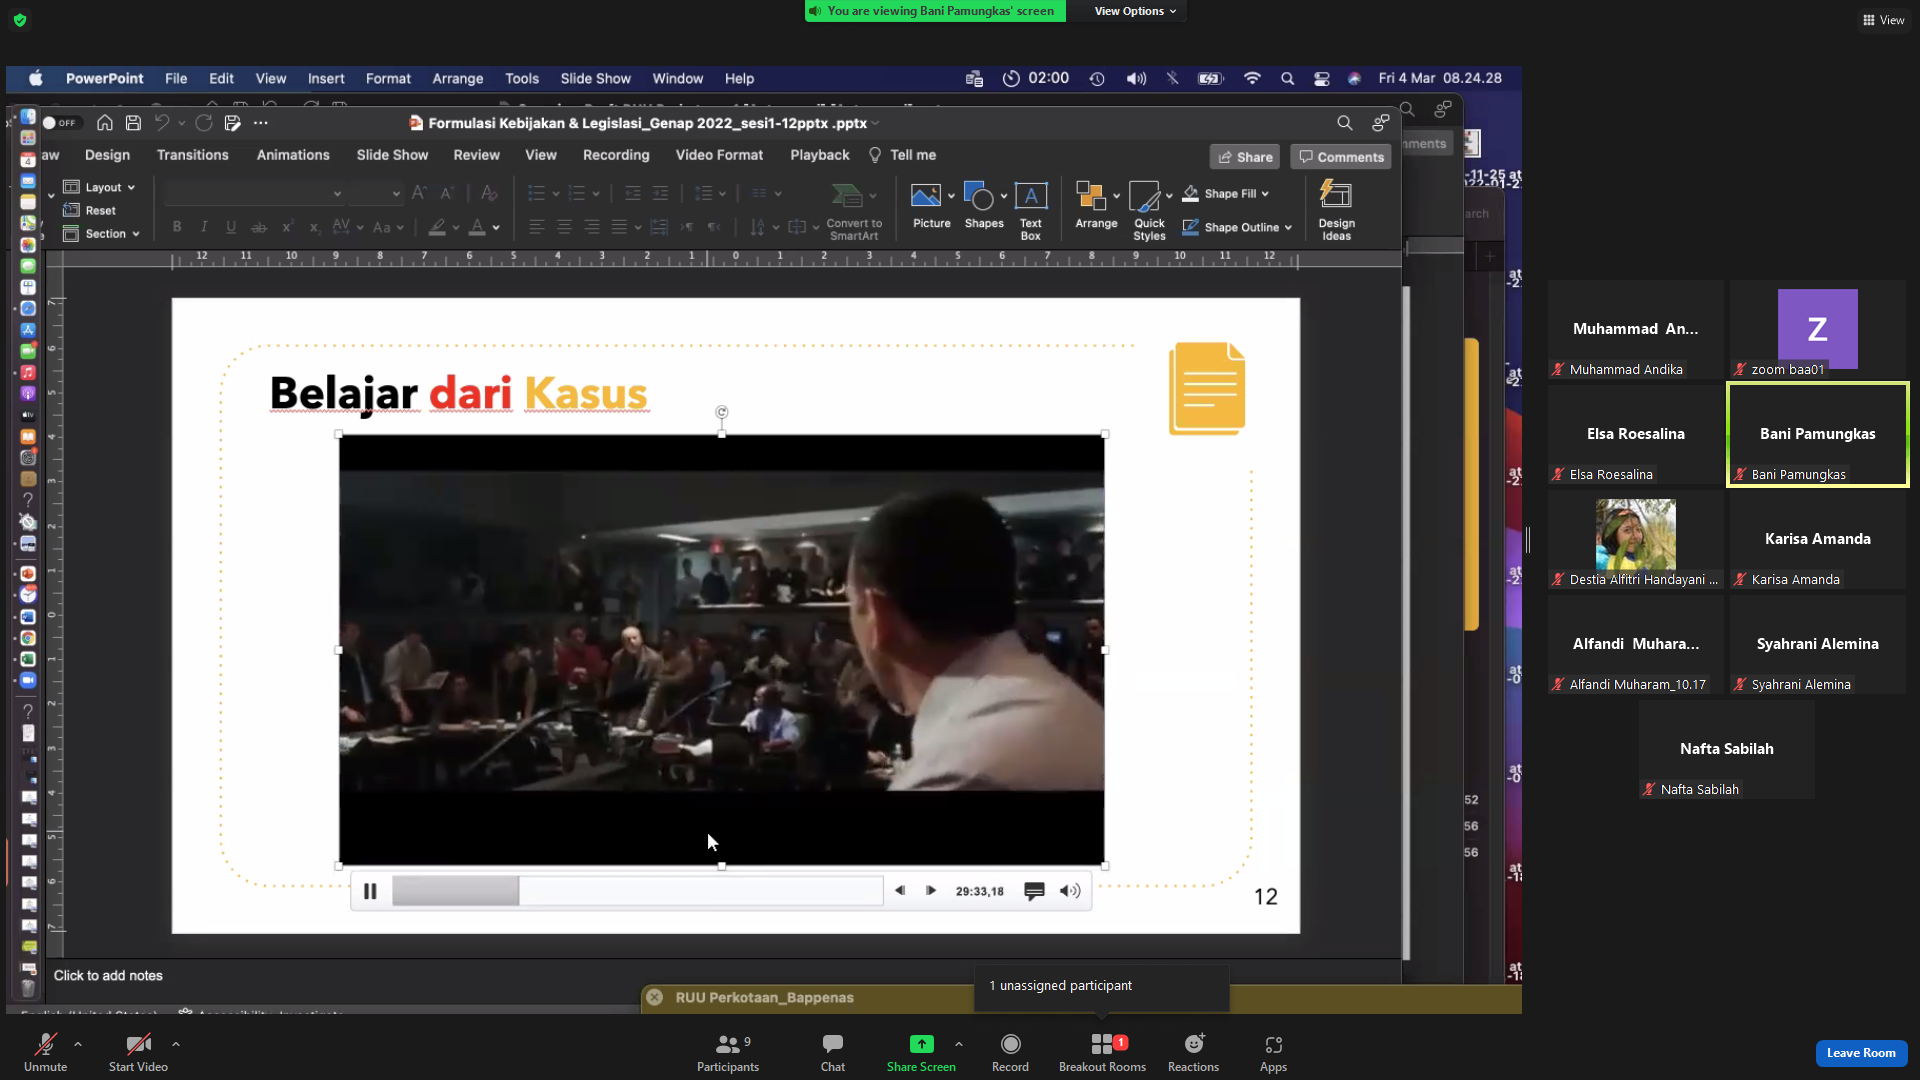The width and height of the screenshot is (1920, 1080).
Task: Click the yellow document icon on the slide
Action: tap(1207, 388)
